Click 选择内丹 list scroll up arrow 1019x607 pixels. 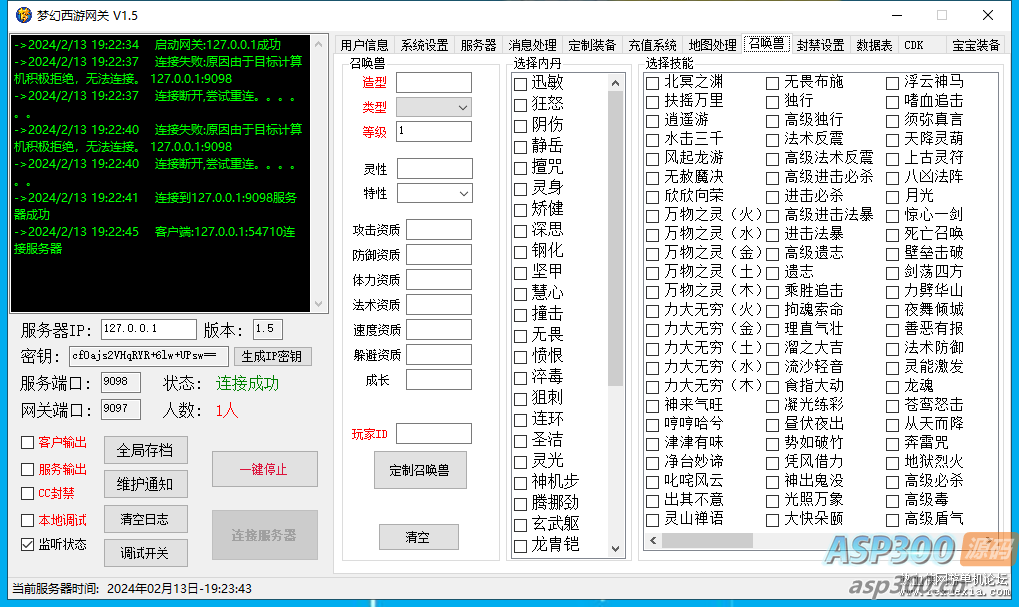pos(616,81)
